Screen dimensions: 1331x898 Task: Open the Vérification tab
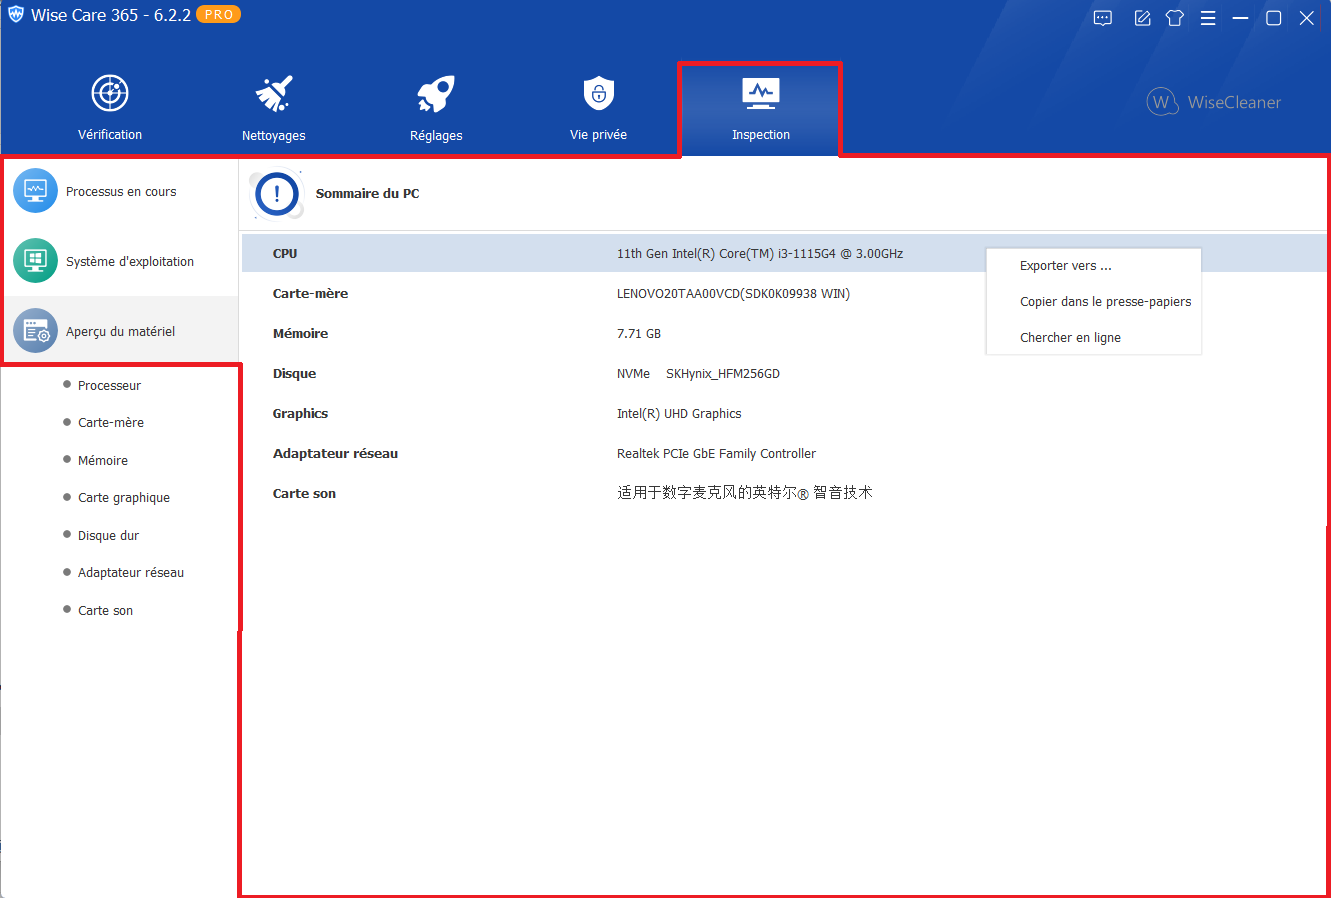110,108
